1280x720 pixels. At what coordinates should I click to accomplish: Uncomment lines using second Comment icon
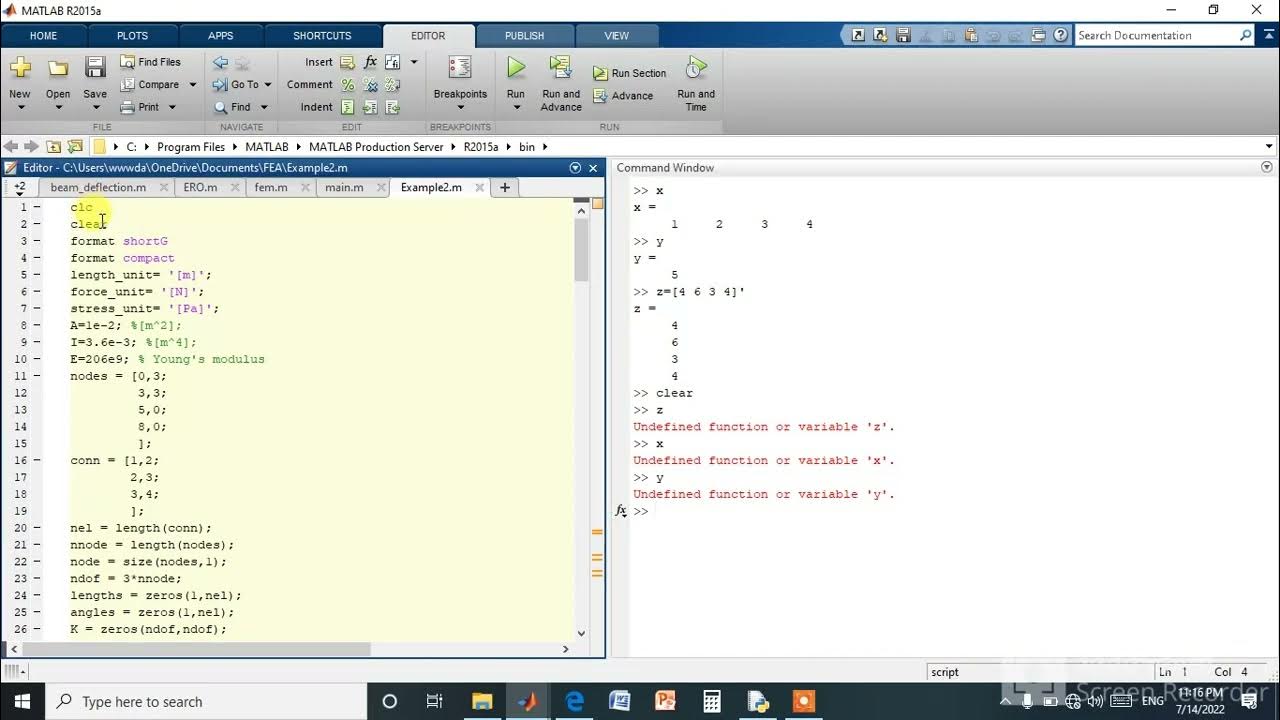pos(370,85)
